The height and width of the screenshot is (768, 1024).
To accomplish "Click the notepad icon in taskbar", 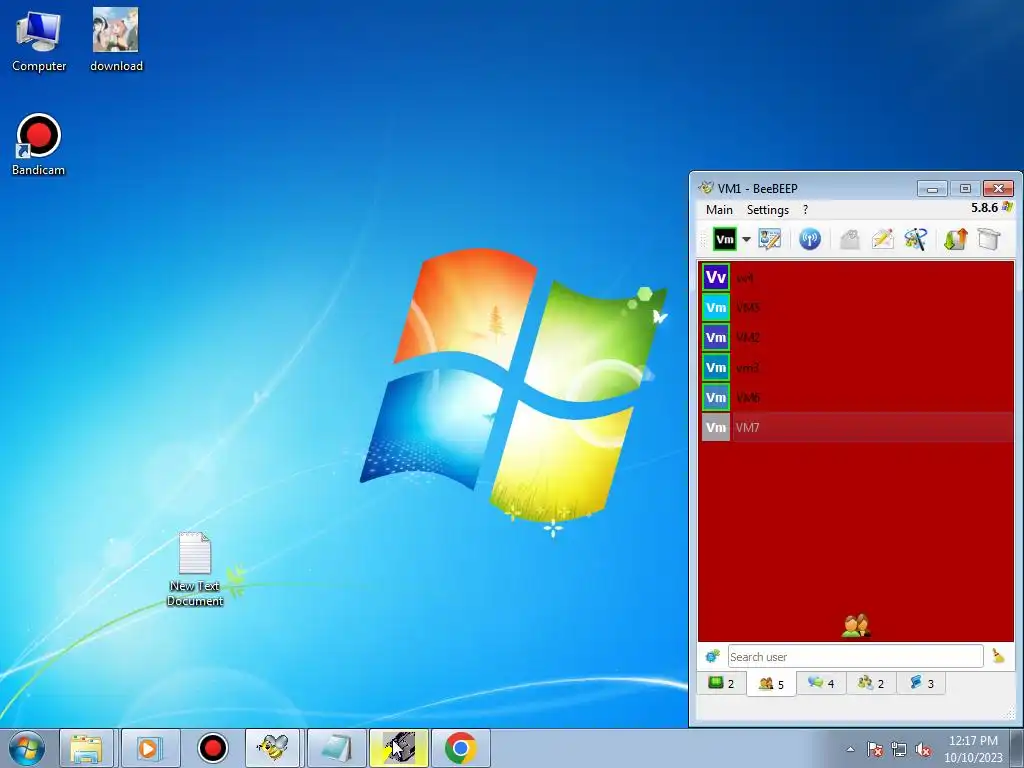I will [336, 748].
